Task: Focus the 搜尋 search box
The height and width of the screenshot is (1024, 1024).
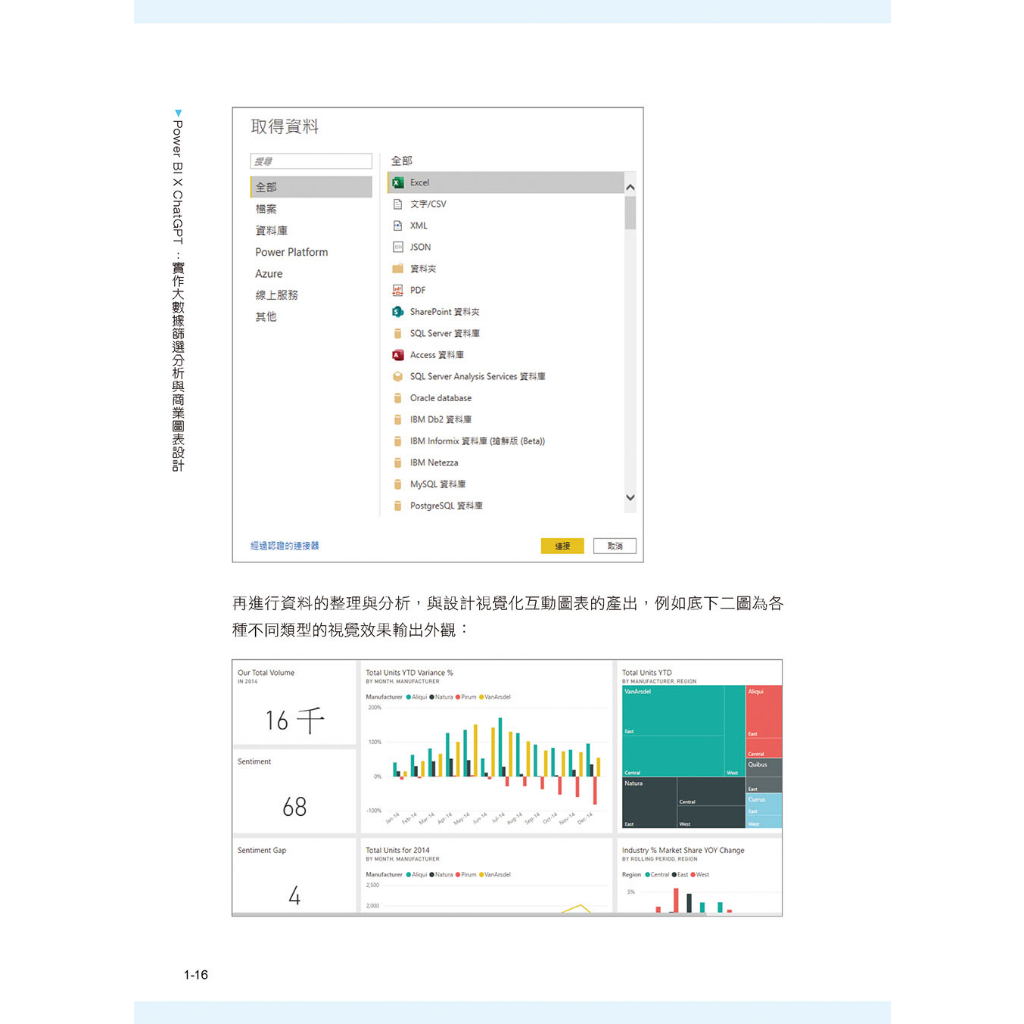Action: (x=311, y=161)
